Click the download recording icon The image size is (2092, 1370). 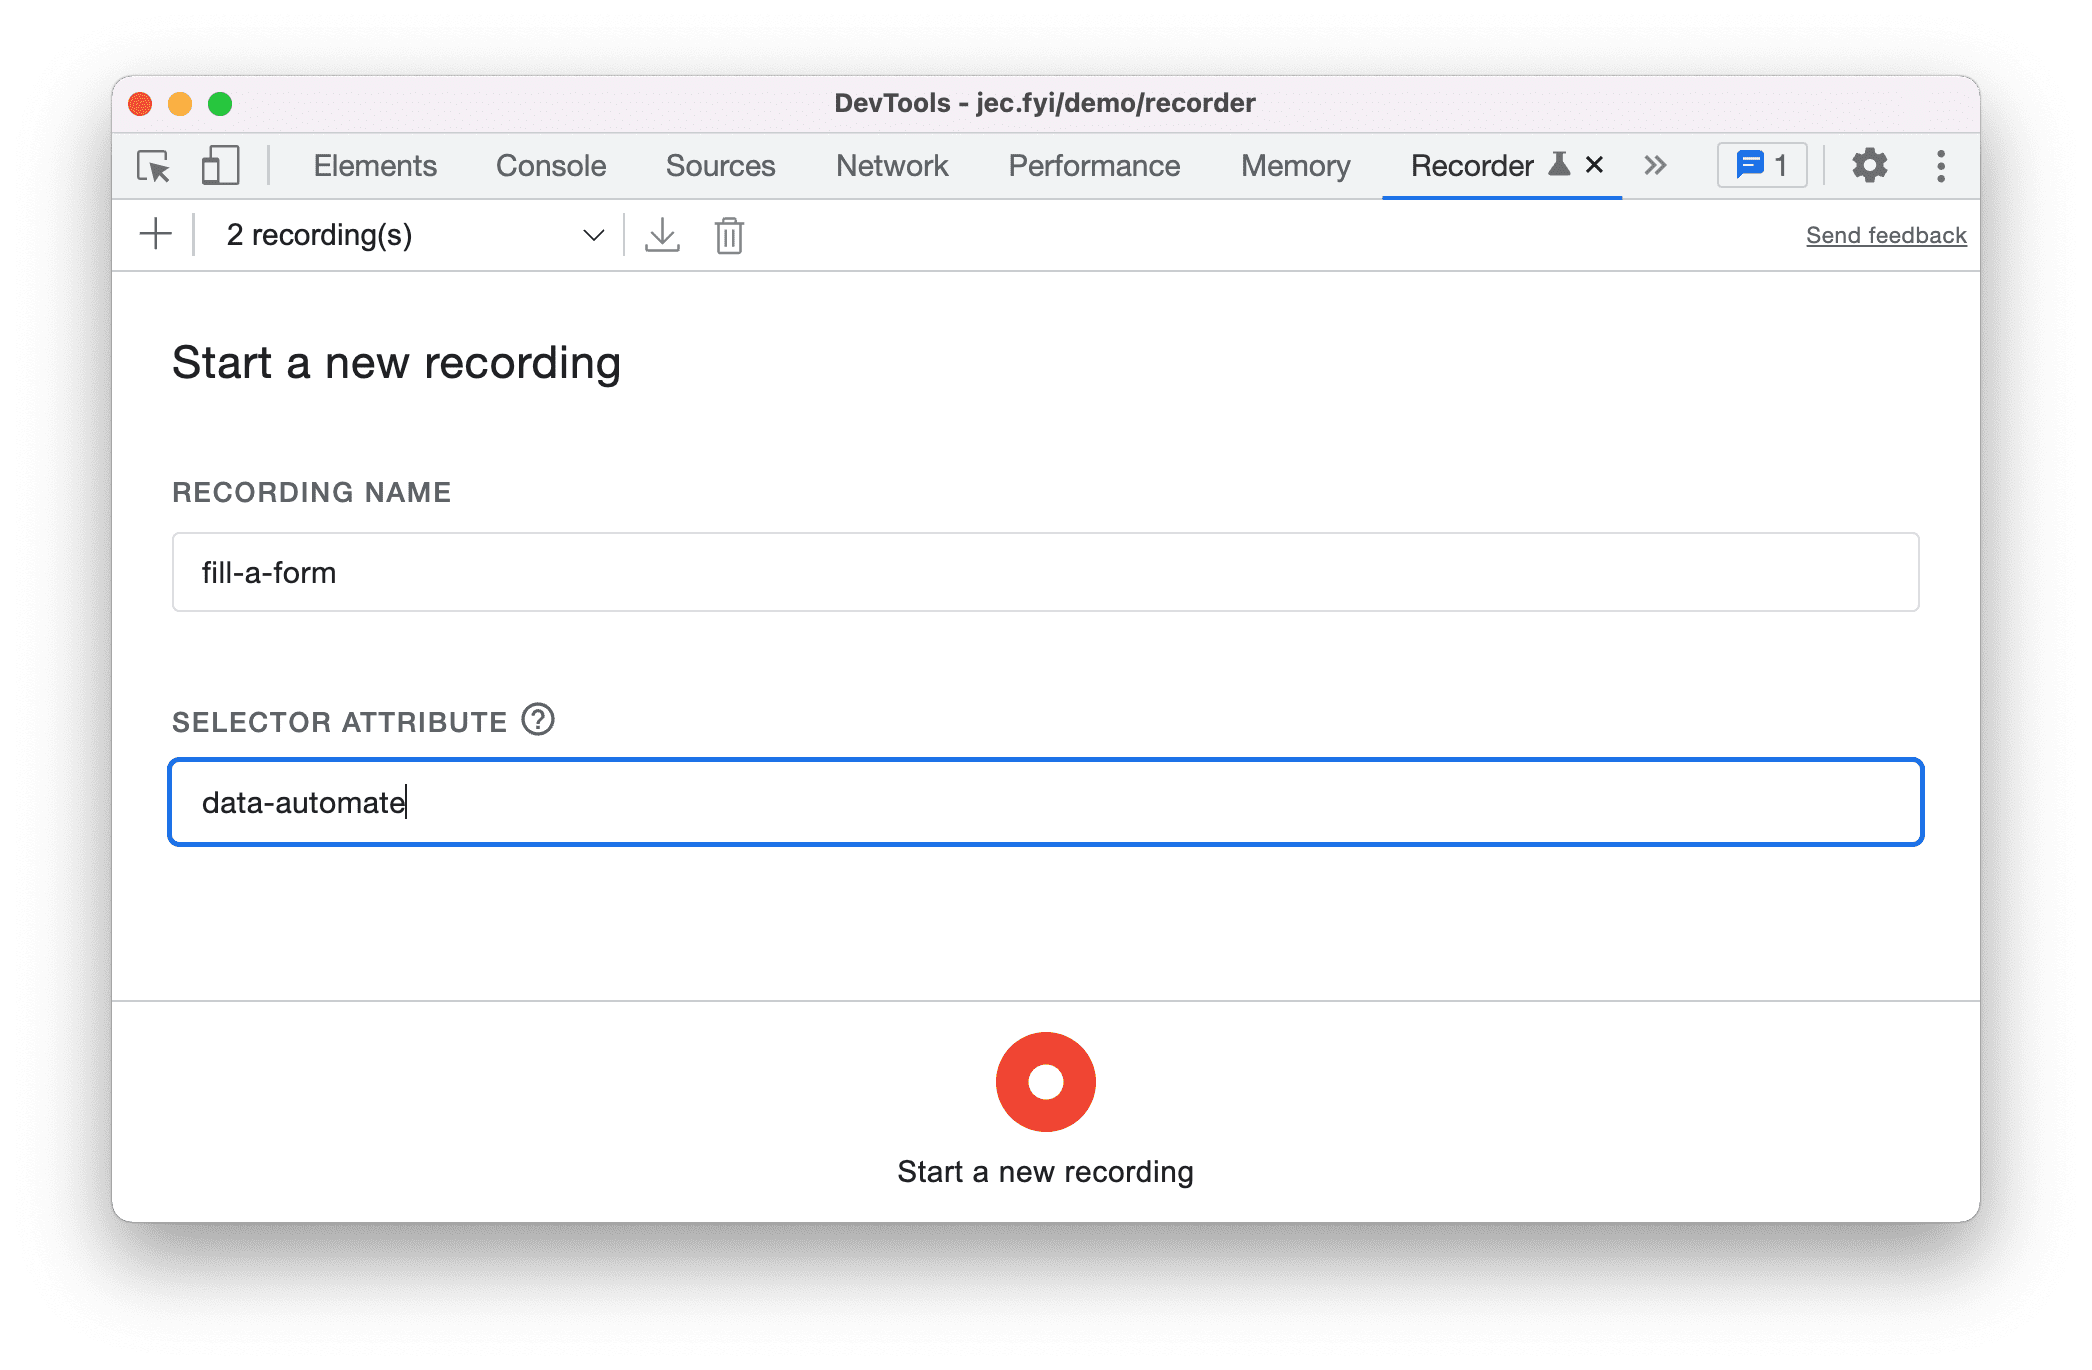click(662, 234)
